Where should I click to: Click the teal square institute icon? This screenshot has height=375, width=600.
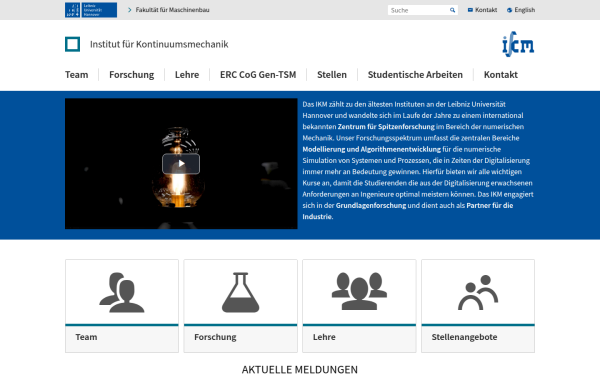click(x=72, y=44)
